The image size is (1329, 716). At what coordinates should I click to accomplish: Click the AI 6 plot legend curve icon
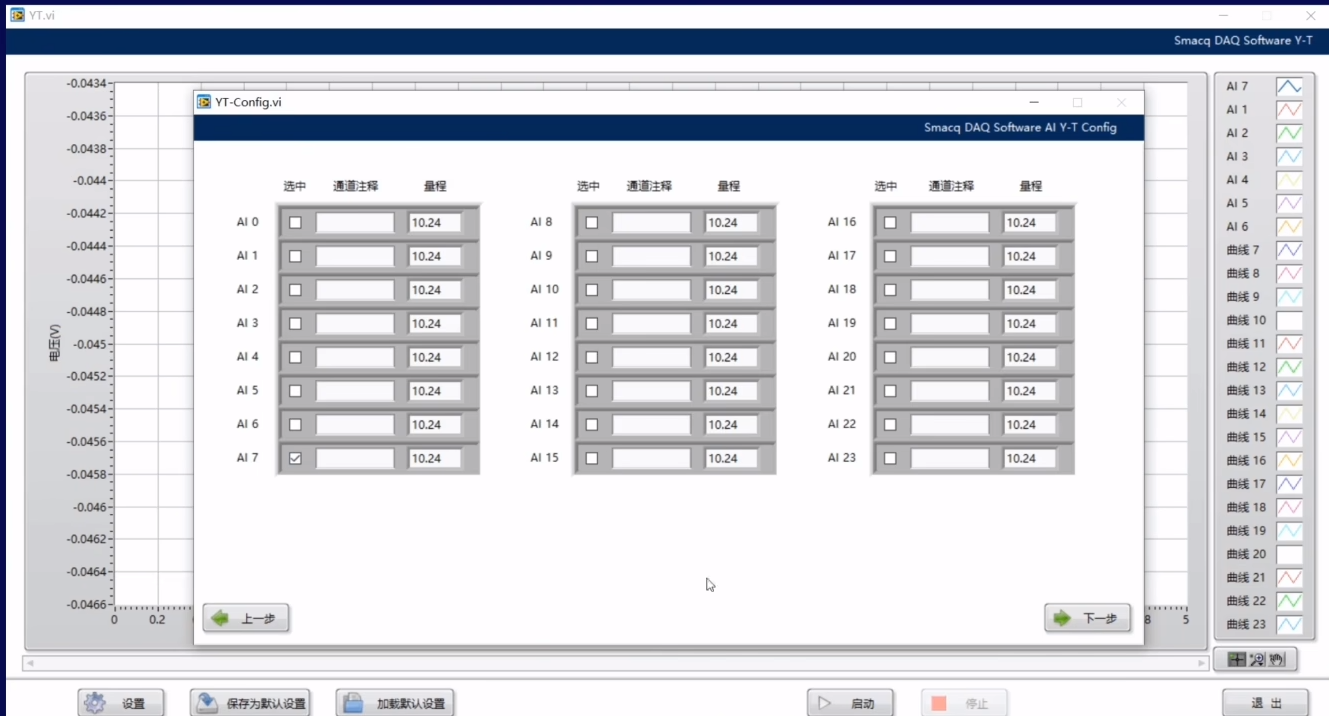click(1289, 227)
